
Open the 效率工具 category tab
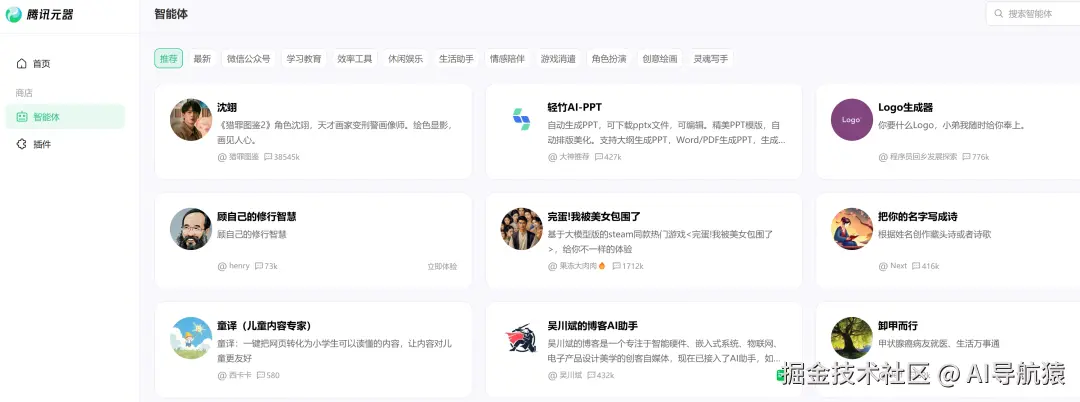[355, 59]
